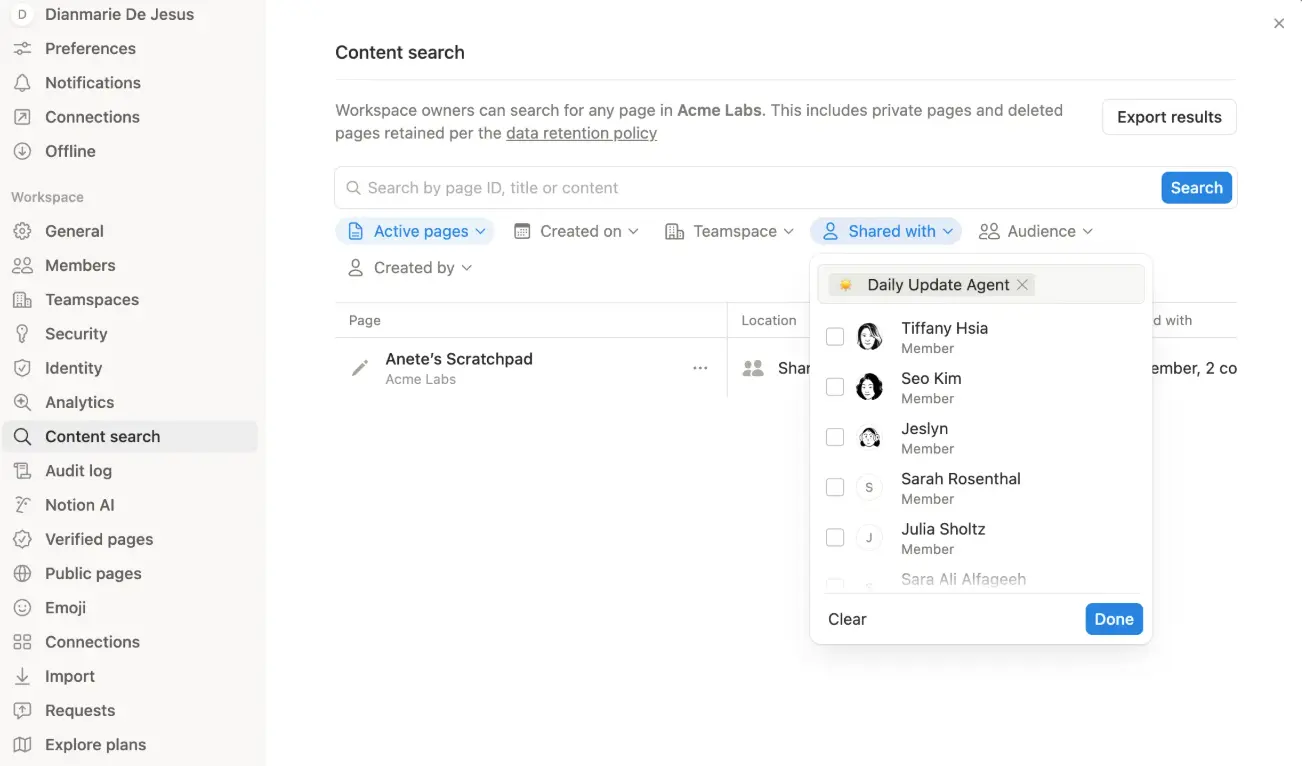Image resolution: width=1302 pixels, height=766 pixels.
Task: Expand the Audience filter
Action: coord(1036,231)
